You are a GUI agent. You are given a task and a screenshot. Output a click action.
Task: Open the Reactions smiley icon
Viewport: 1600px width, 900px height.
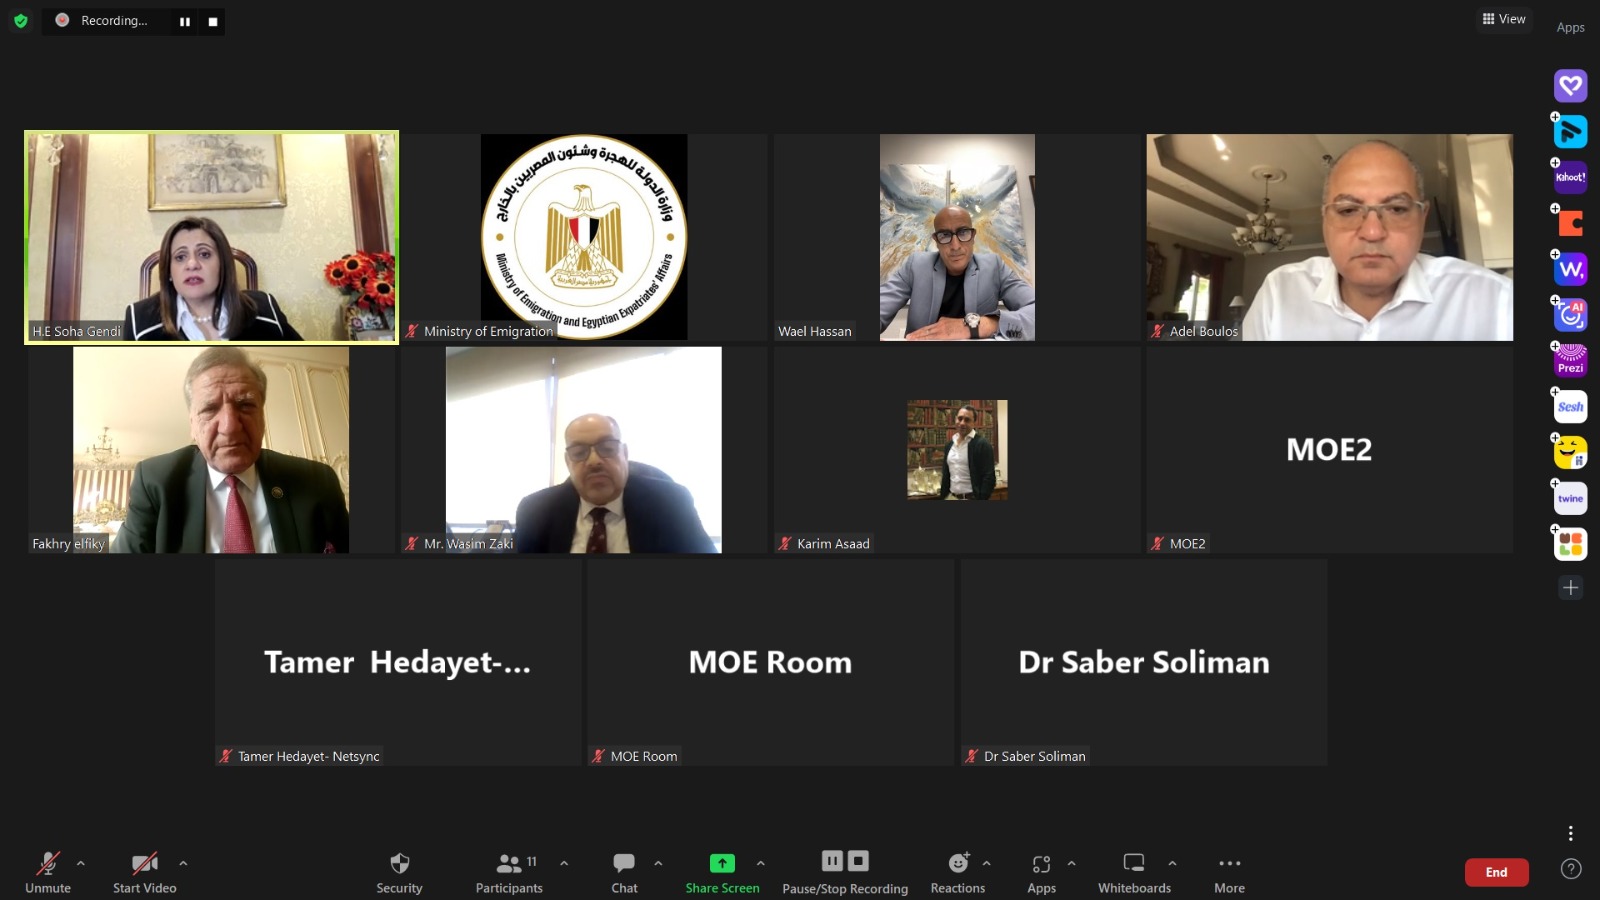[x=958, y=863]
